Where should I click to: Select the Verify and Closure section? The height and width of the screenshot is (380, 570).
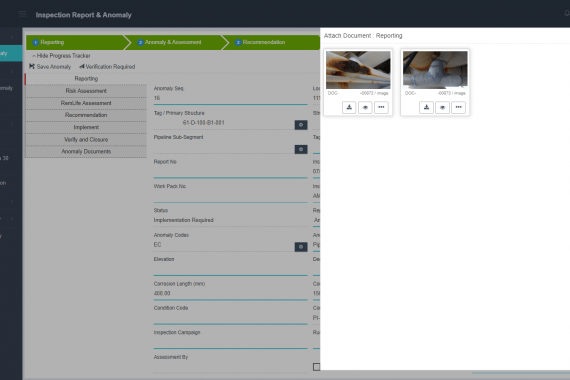pyautogui.click(x=86, y=140)
